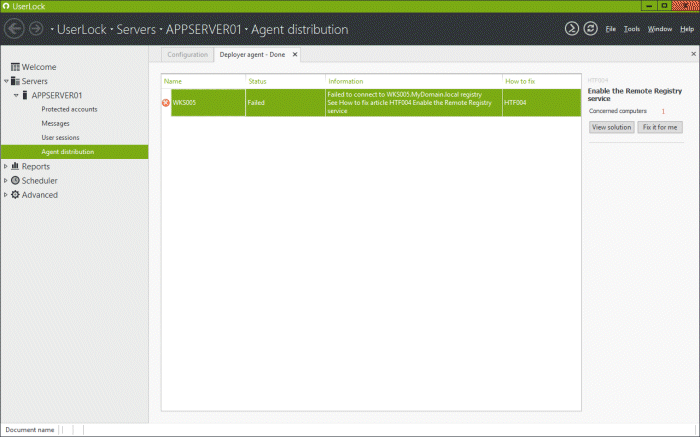Sort by the Name column header
Screen dimensions: 700x437
coord(203,81)
